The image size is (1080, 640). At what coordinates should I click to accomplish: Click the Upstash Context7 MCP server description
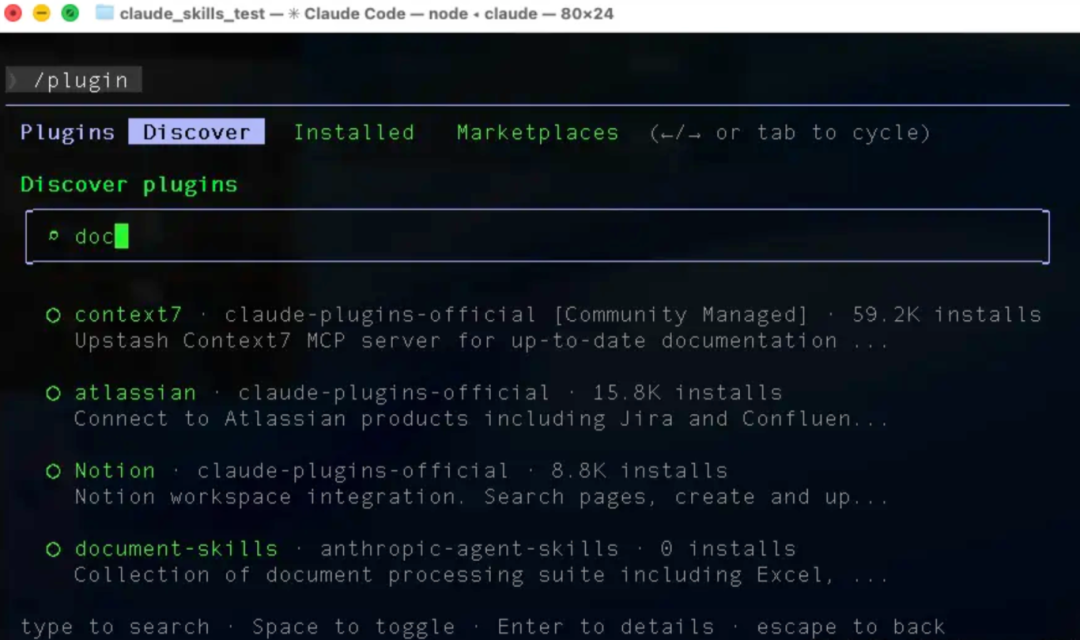[481, 340]
